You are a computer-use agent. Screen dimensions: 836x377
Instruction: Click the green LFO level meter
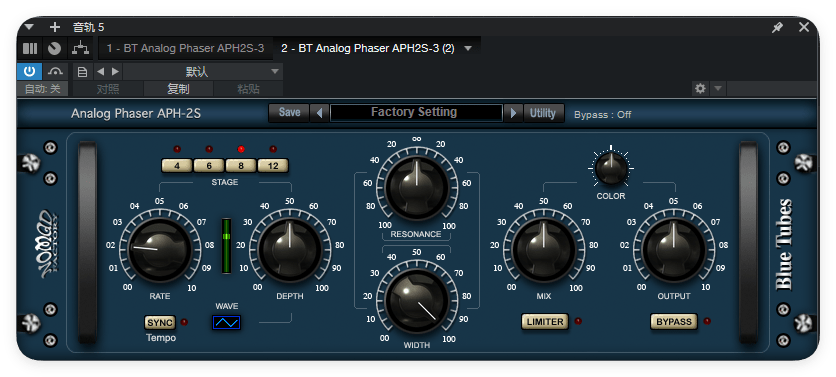click(x=227, y=245)
